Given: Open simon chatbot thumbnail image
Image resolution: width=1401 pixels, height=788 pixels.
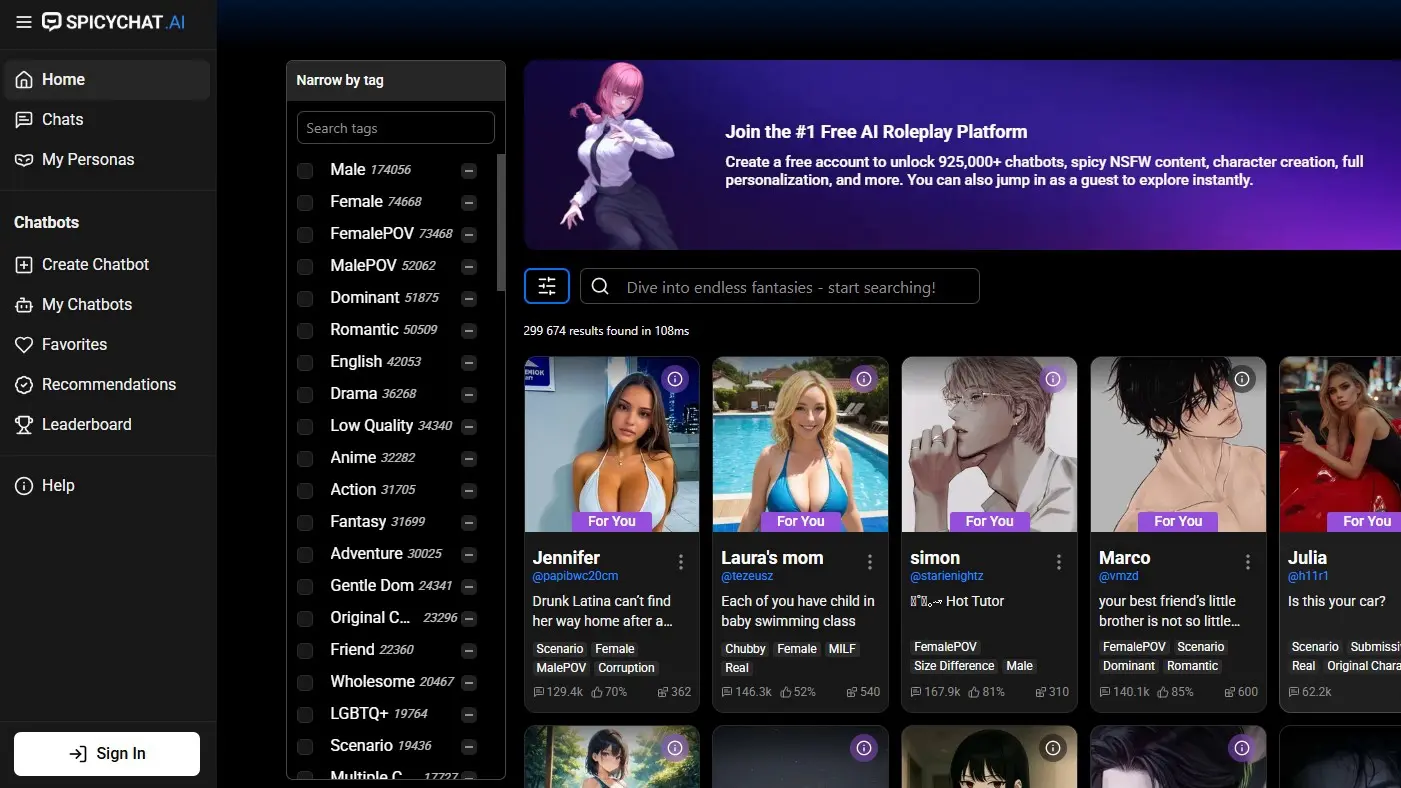Looking at the screenshot, I should (x=989, y=444).
